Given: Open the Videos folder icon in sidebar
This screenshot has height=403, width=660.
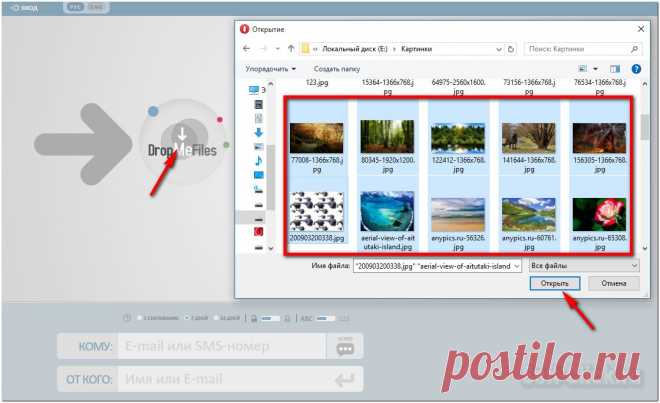Looking at the screenshot, I should click(x=258, y=104).
